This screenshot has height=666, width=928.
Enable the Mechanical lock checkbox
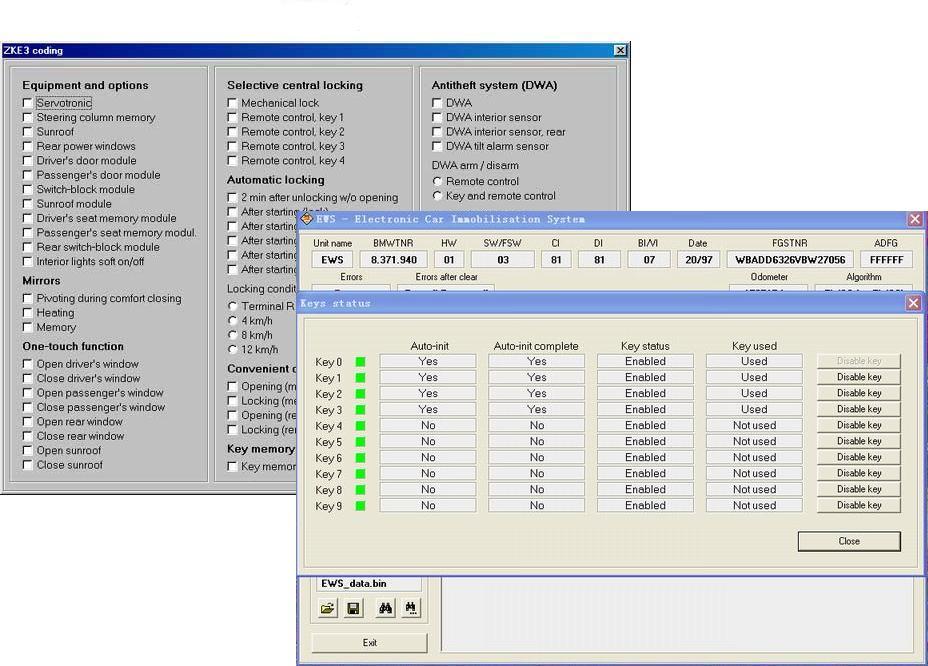click(x=232, y=103)
